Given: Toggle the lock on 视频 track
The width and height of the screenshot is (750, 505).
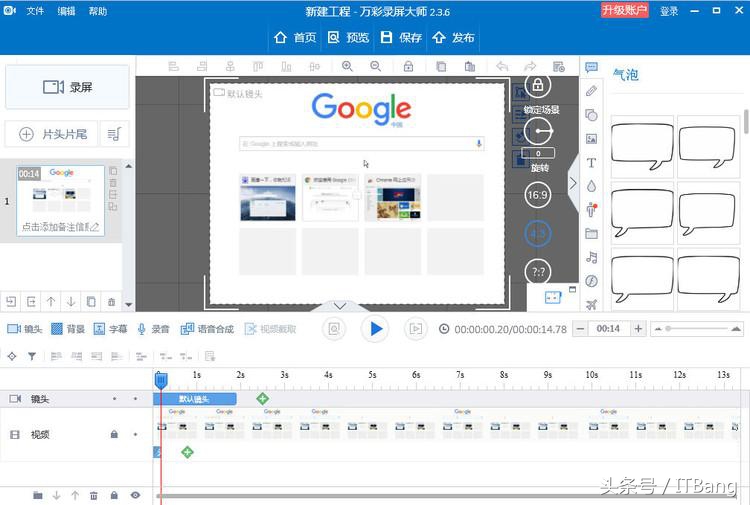Looking at the screenshot, I should tap(114, 434).
